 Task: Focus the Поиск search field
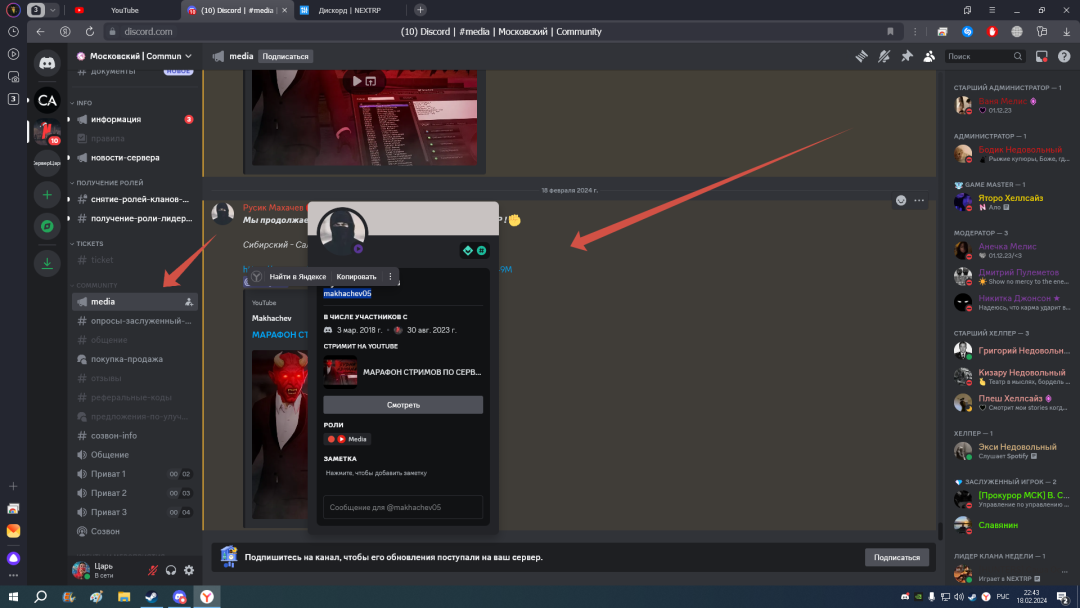click(984, 56)
